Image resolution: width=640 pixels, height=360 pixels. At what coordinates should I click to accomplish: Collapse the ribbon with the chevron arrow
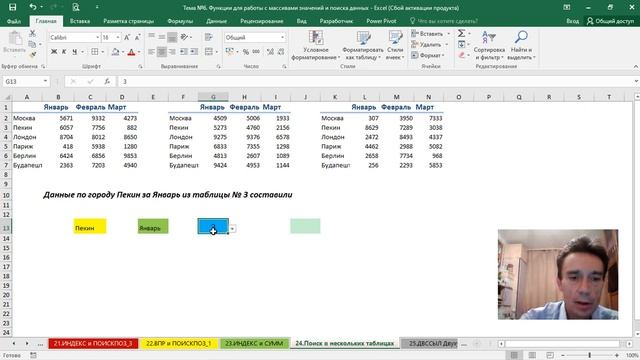coord(636,67)
